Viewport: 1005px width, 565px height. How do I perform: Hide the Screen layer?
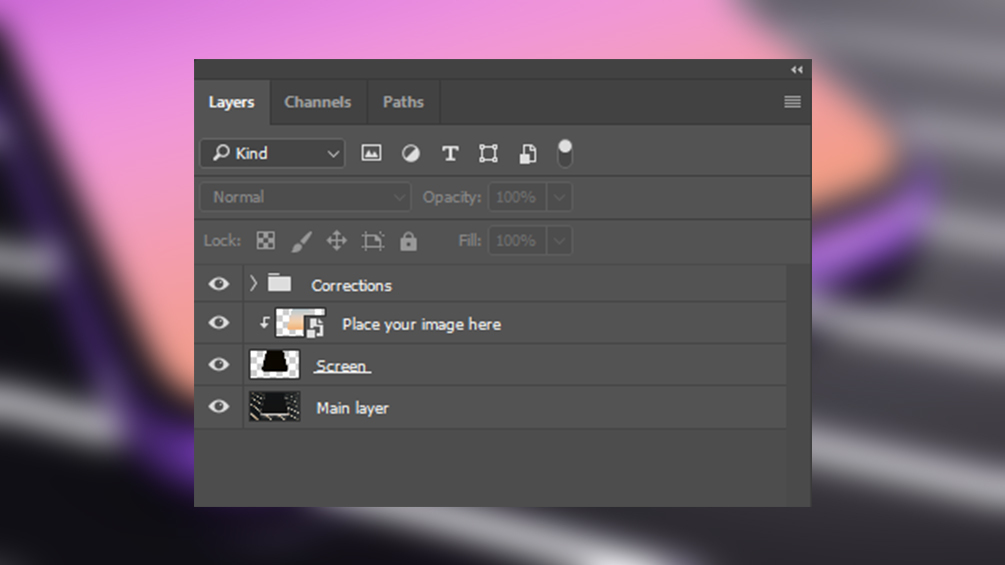219,364
